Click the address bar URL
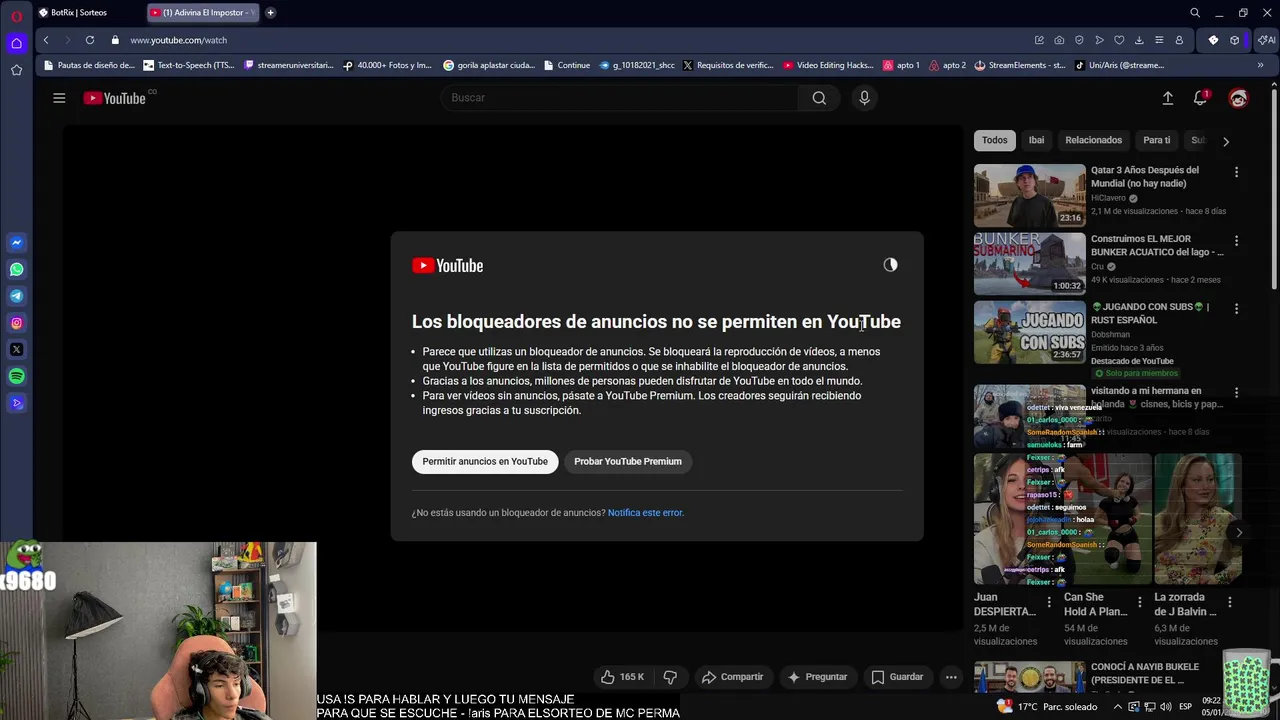Screen dimensions: 1280x720 click(x=178, y=40)
